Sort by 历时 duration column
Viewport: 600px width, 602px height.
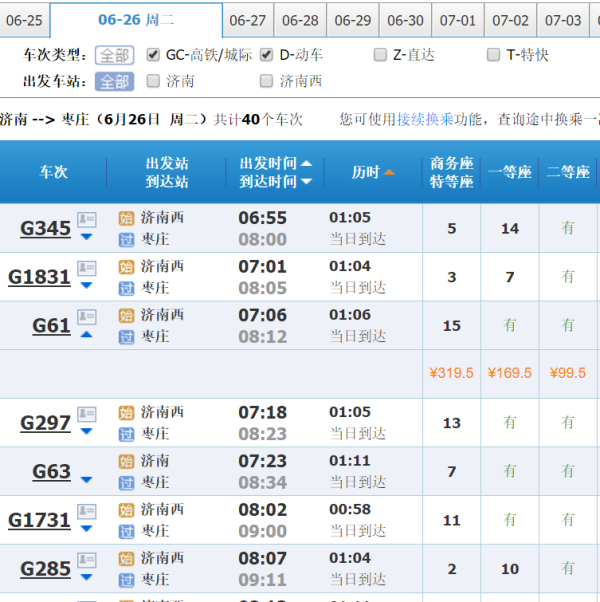373,172
